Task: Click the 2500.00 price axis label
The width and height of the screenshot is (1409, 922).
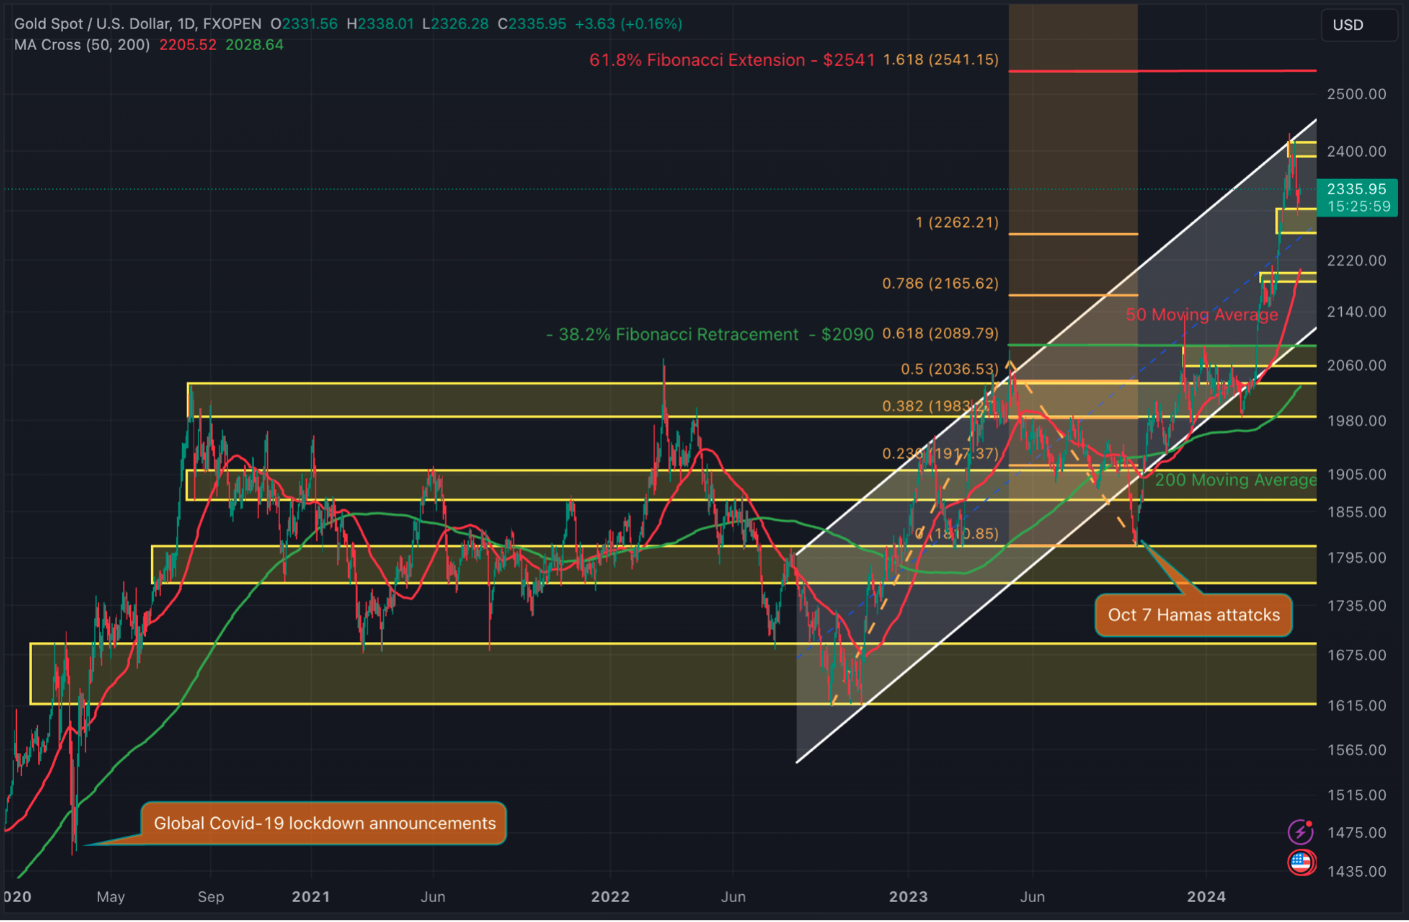Action: point(1357,94)
